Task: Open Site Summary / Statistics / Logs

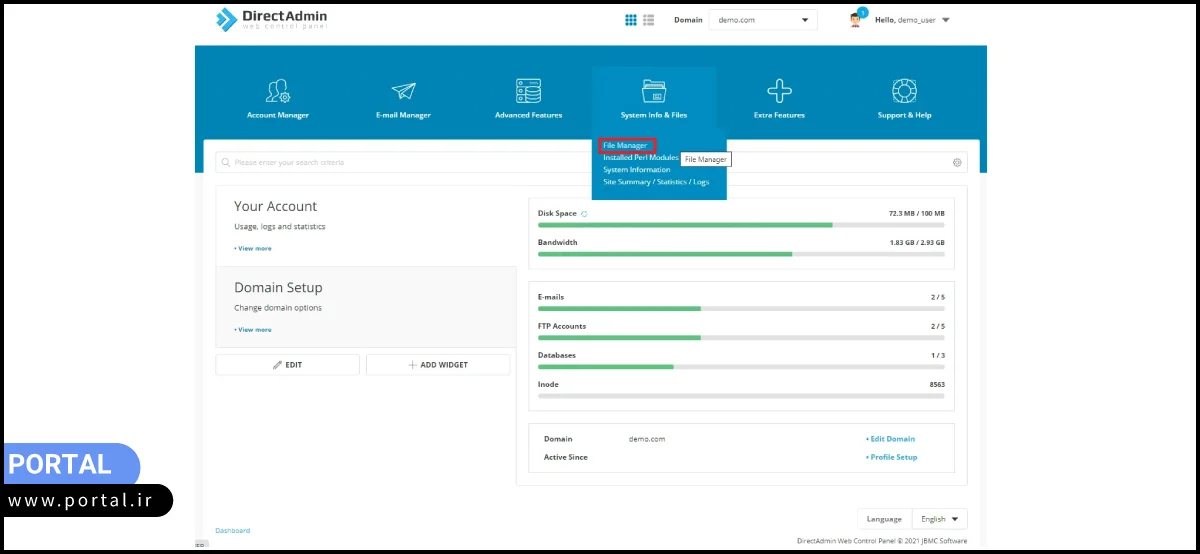Action: tap(656, 181)
